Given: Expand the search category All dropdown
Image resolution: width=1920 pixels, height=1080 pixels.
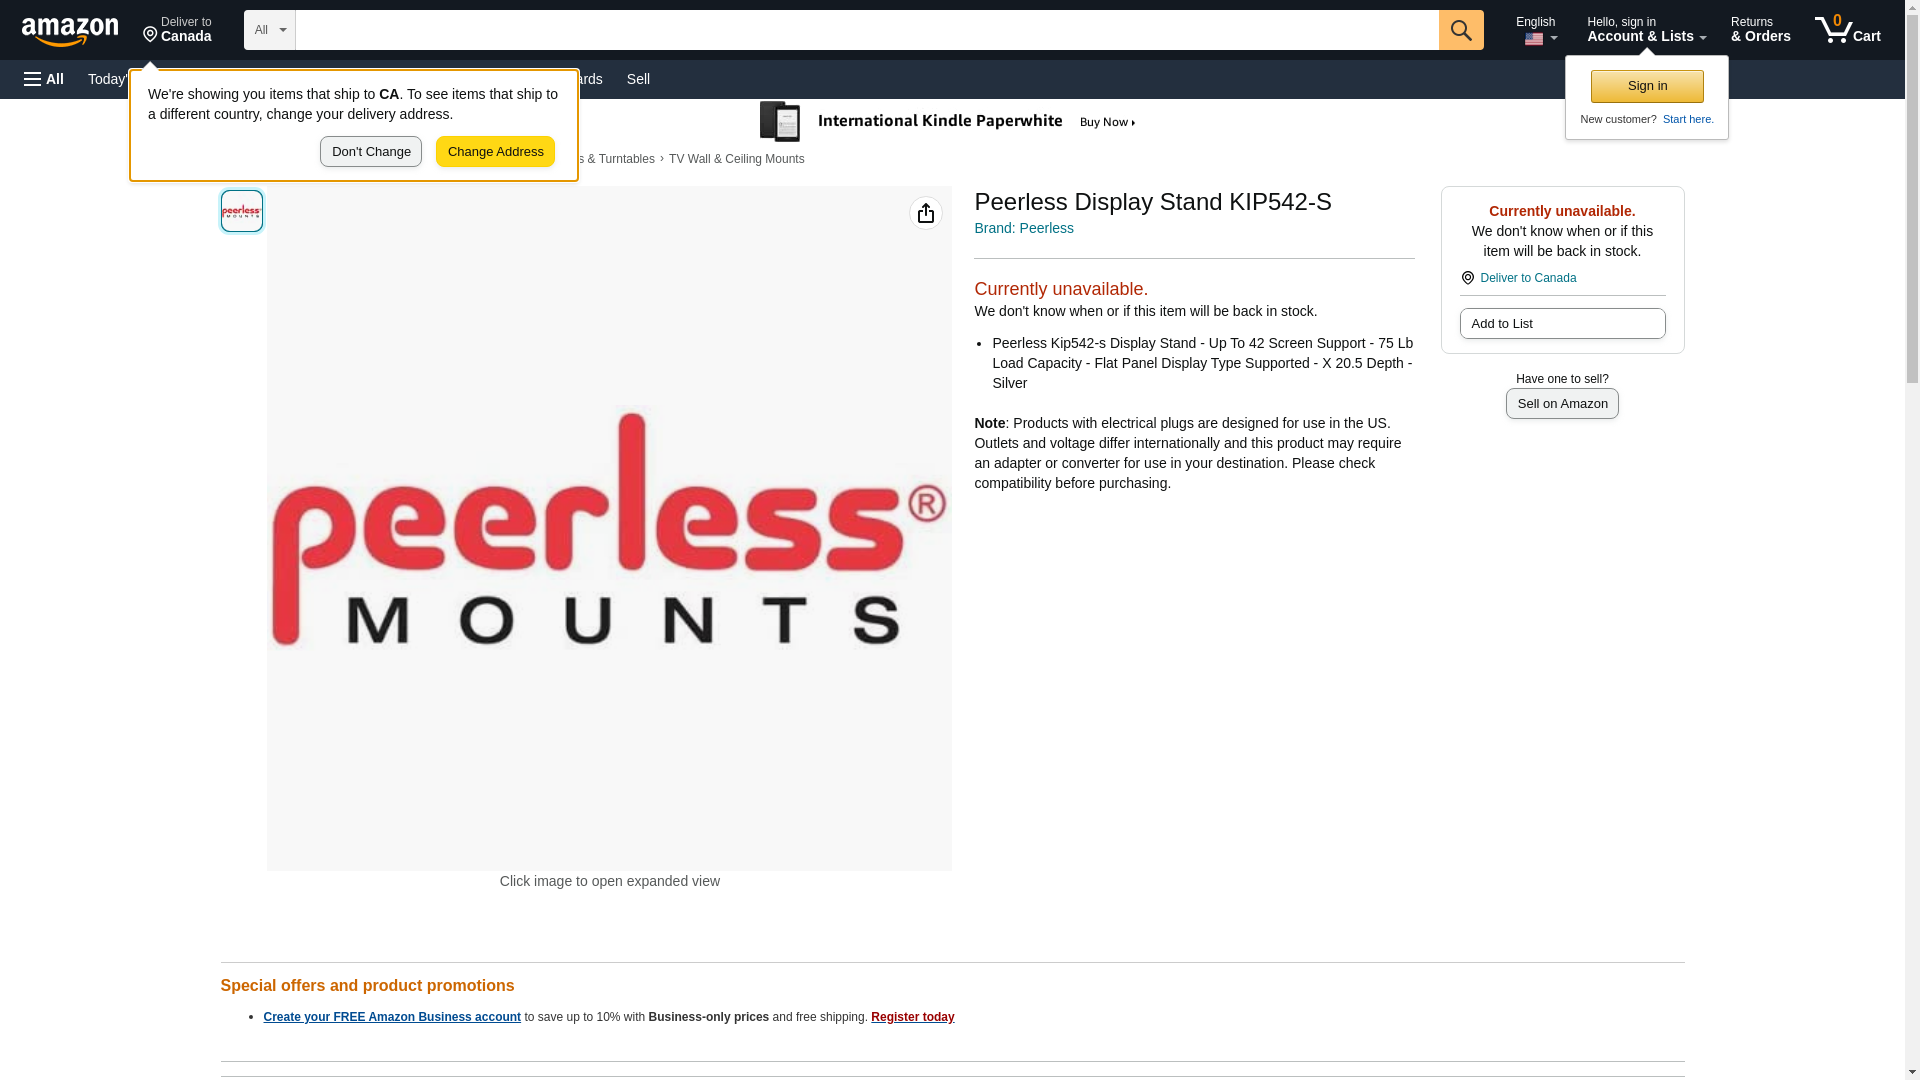Looking at the screenshot, I should 270,30.
